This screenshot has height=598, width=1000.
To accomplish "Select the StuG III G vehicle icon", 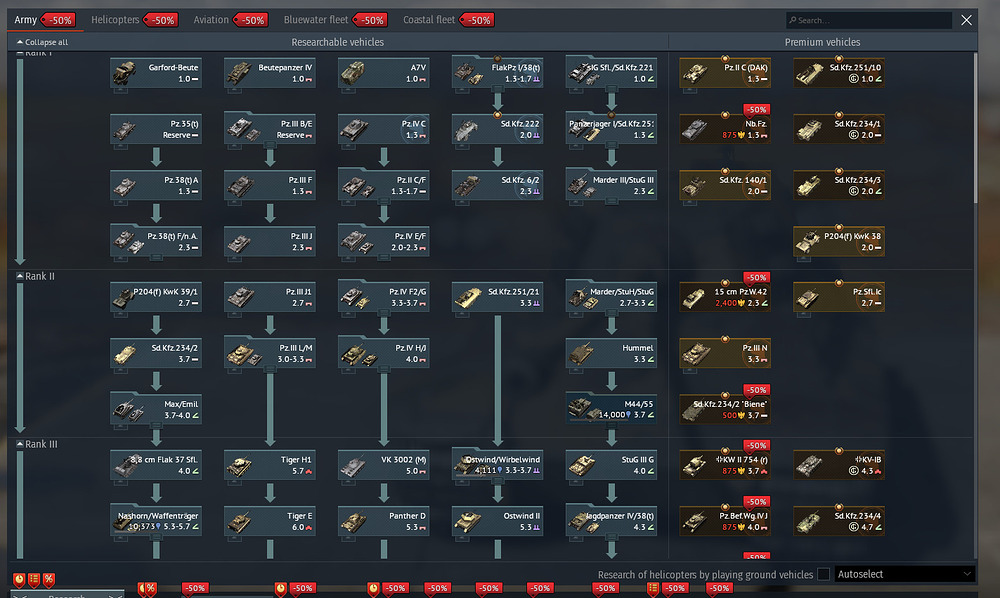I will (580, 465).
